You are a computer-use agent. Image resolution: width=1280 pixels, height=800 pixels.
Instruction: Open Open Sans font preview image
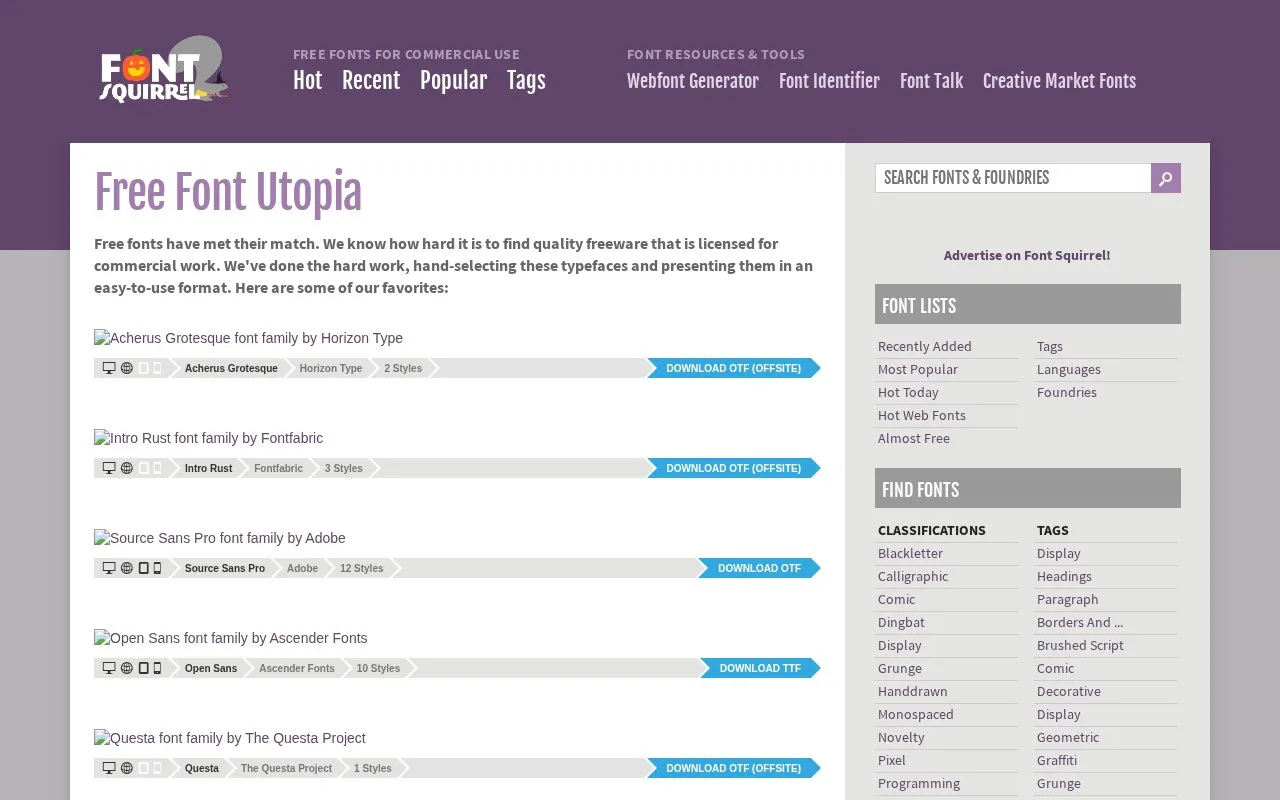(231, 638)
